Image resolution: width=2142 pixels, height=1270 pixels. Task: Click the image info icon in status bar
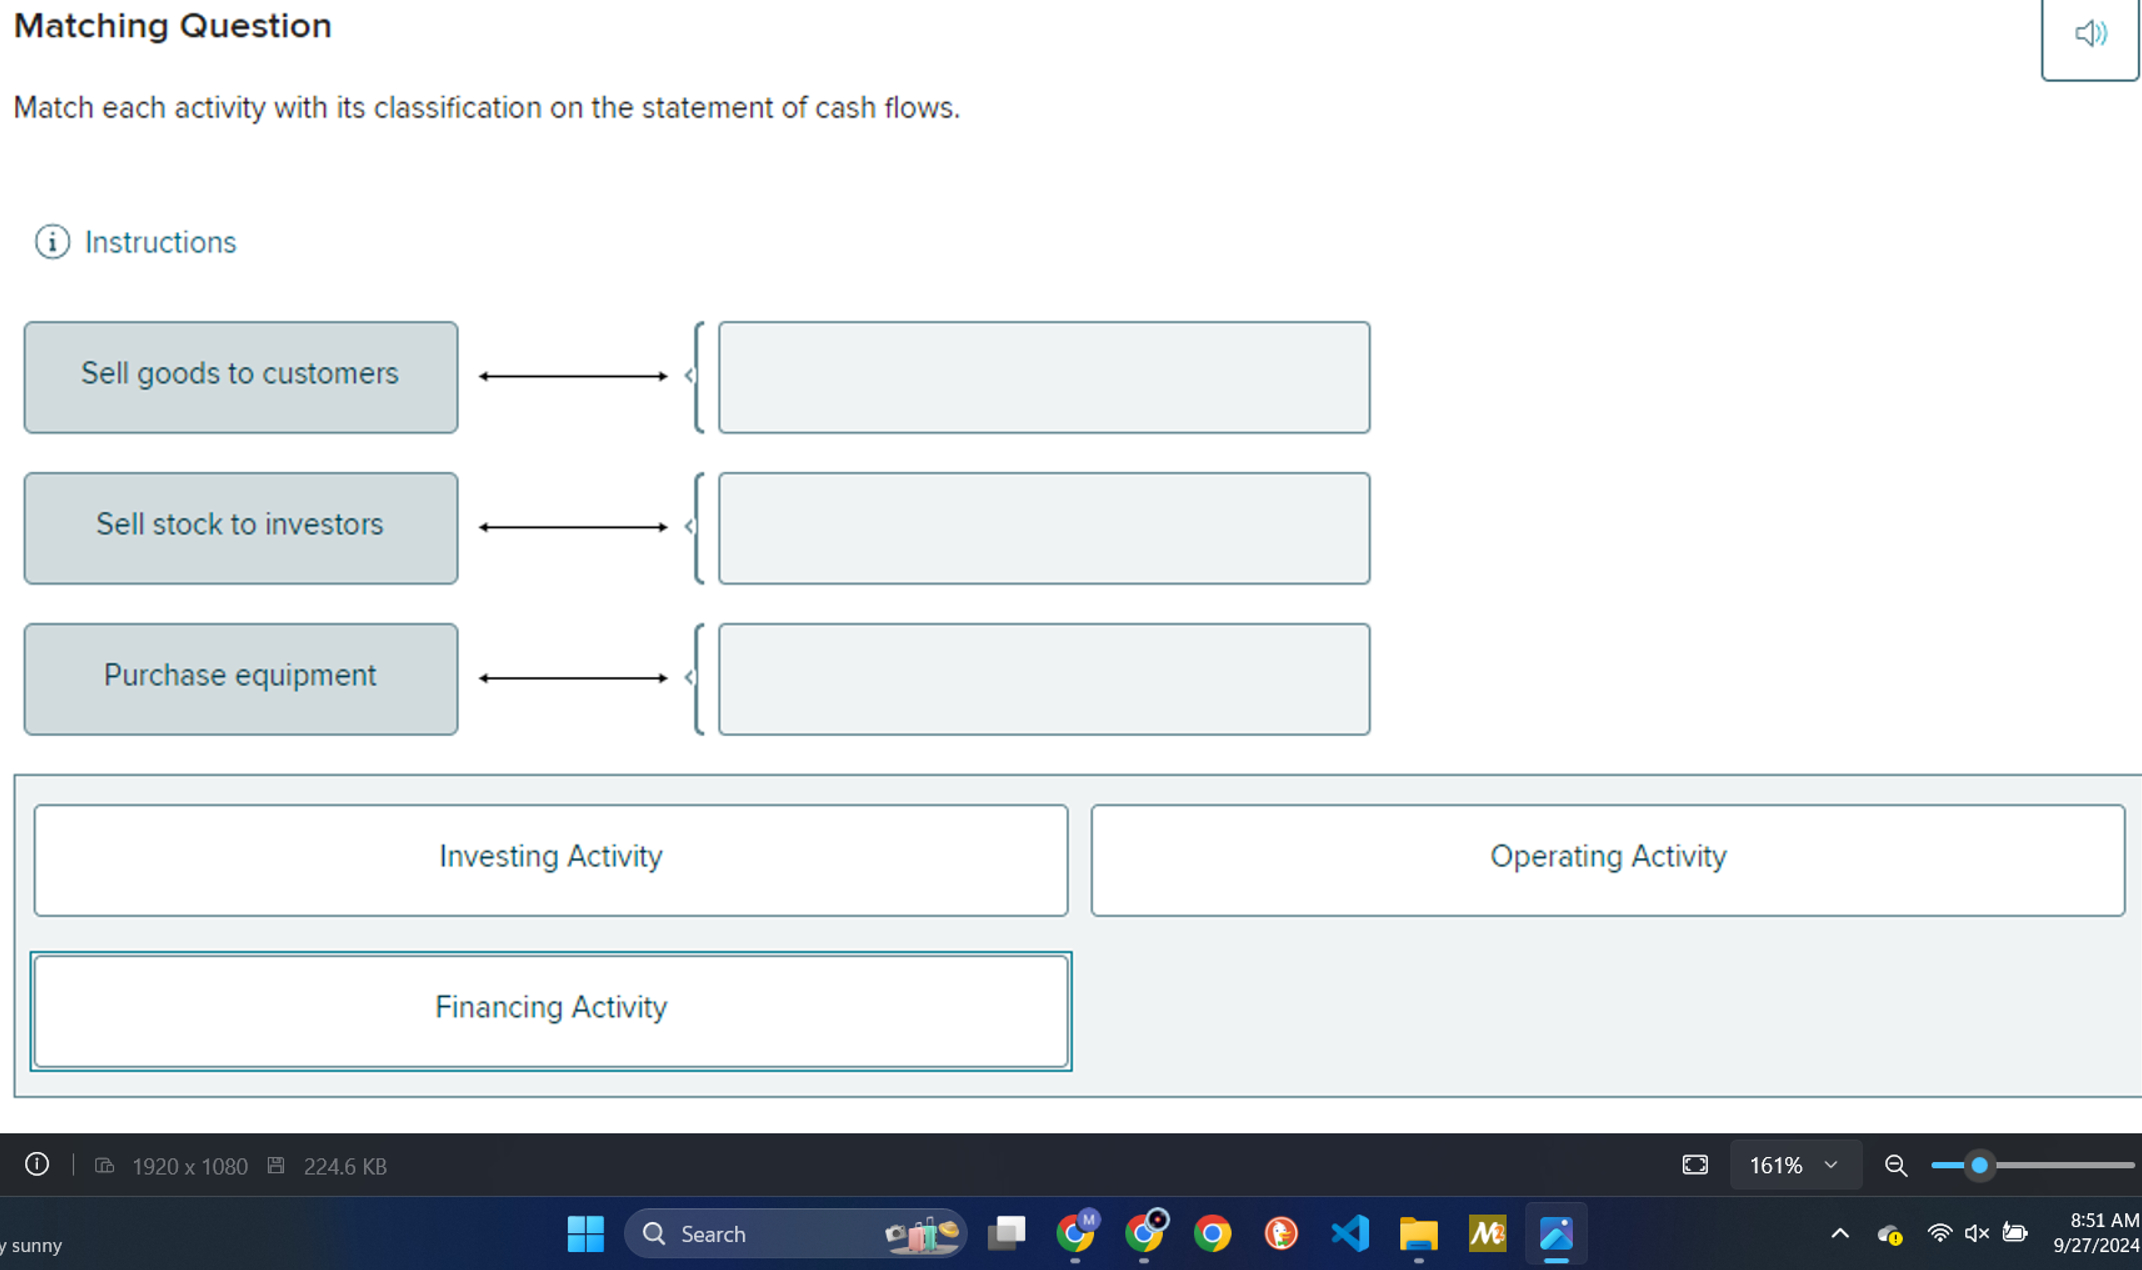(x=38, y=1165)
